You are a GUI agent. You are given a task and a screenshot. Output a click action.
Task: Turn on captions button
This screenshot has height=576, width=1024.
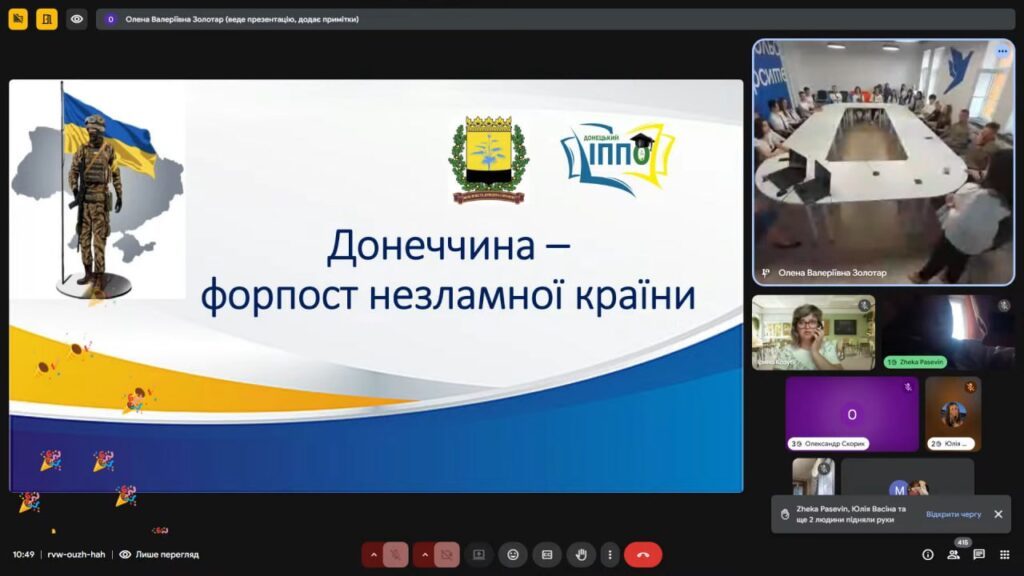(547, 554)
